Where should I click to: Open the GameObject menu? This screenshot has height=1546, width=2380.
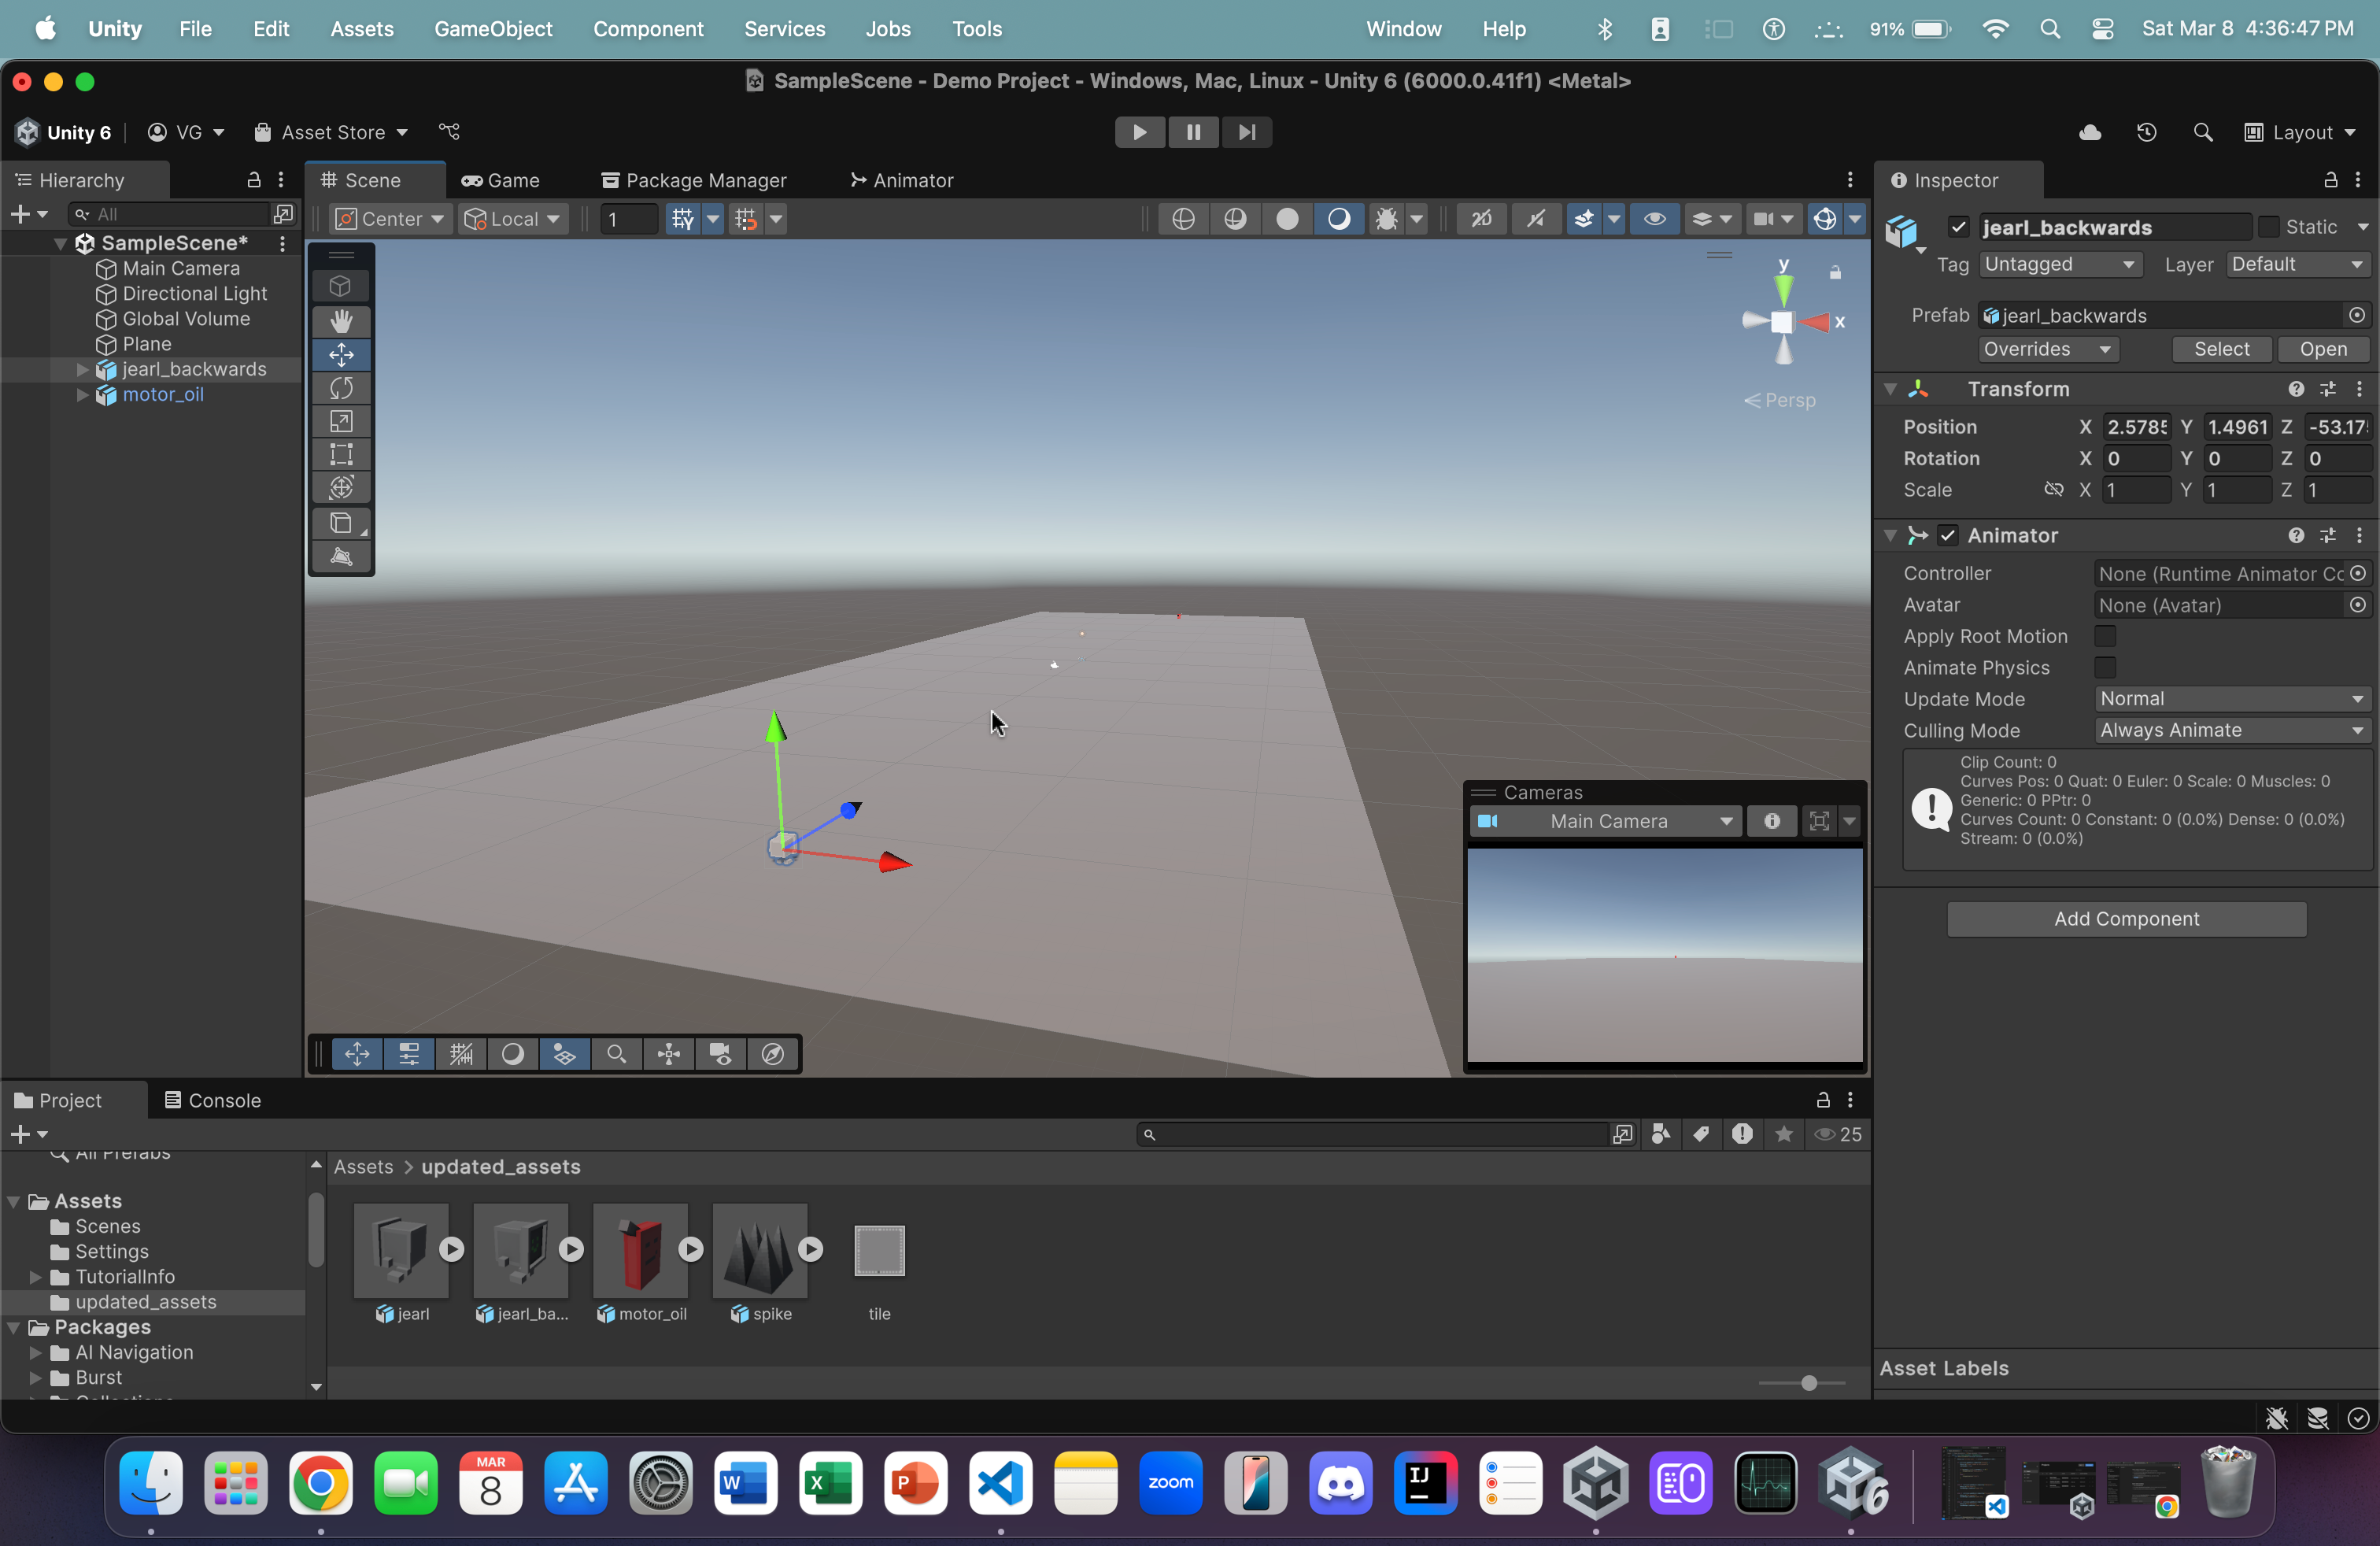[493, 29]
